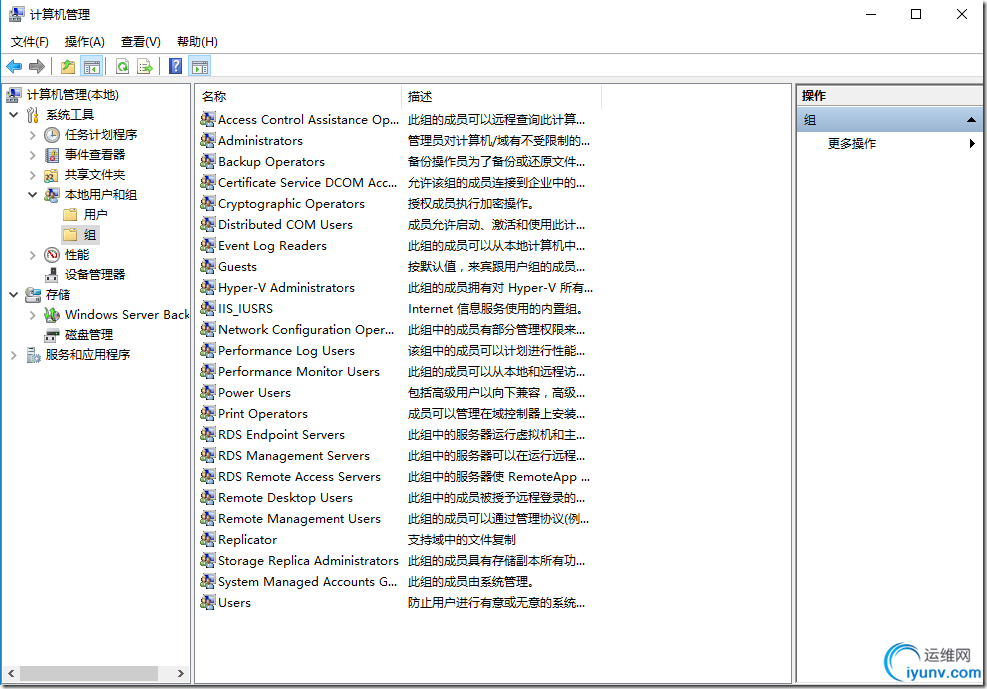Sort by the 名称 column header
Viewport: 987px width, 689px height.
tap(299, 96)
